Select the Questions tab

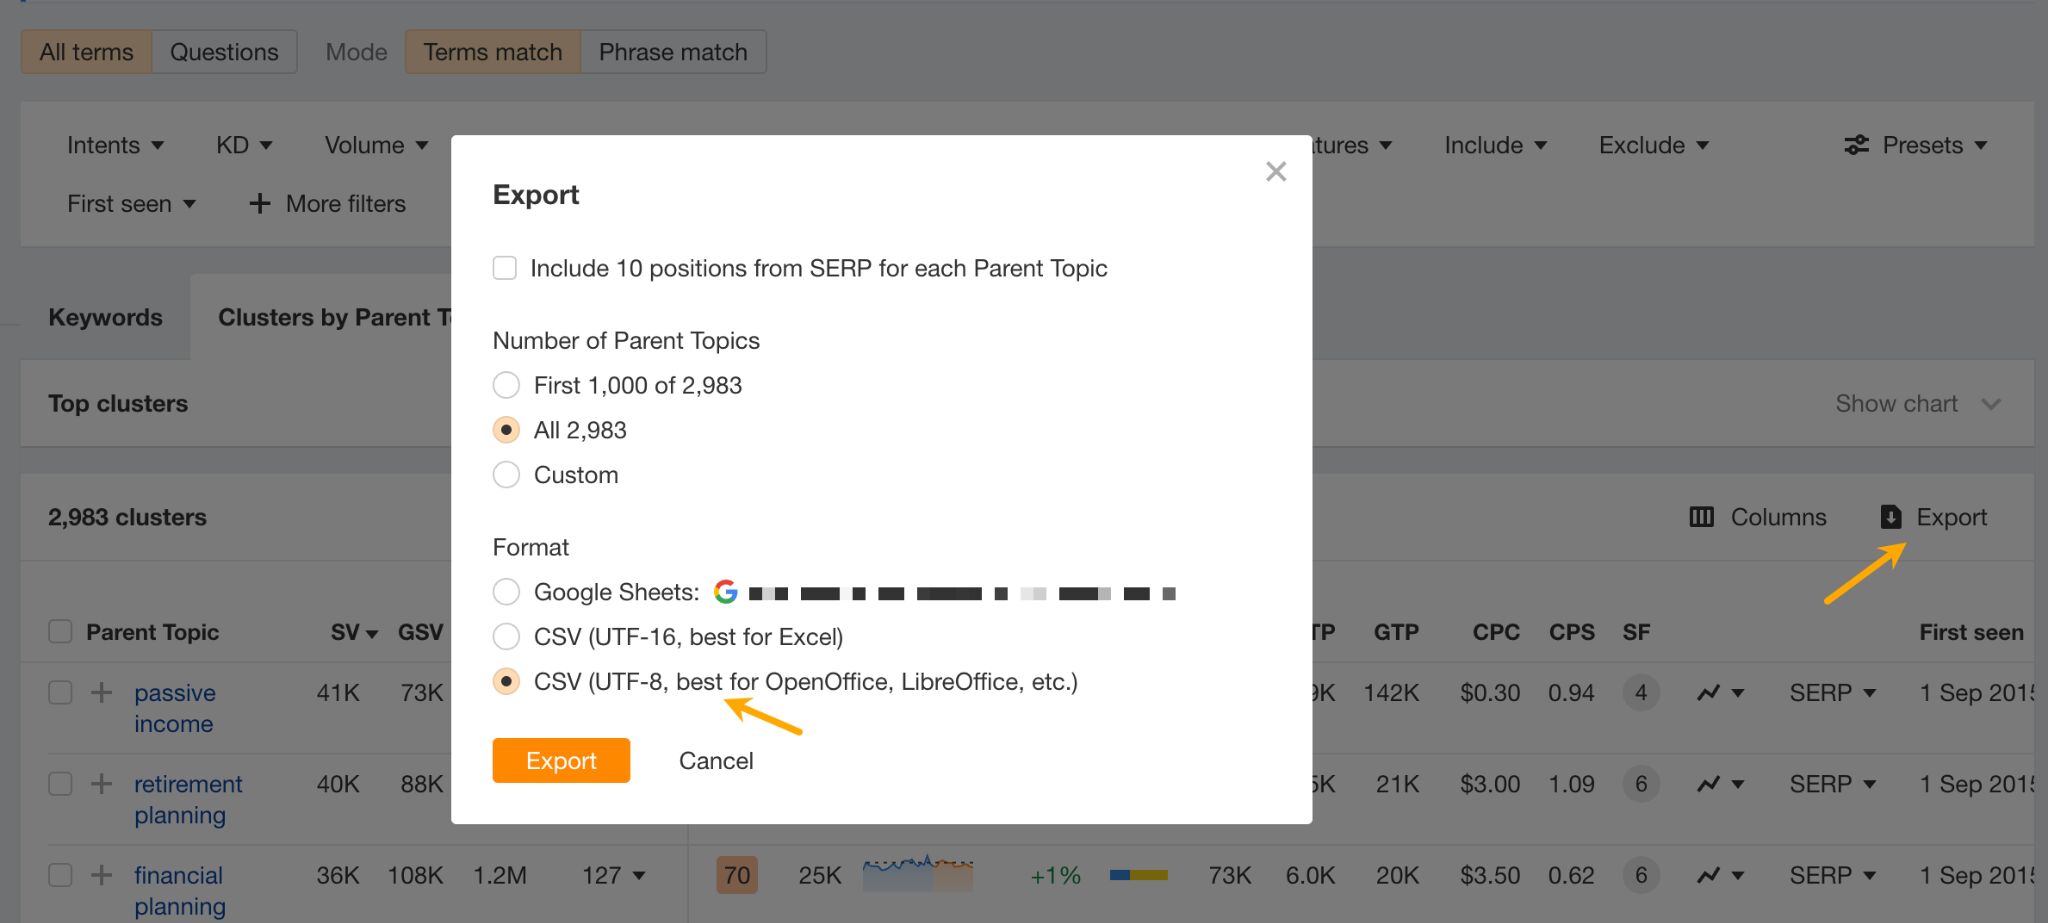pos(224,51)
